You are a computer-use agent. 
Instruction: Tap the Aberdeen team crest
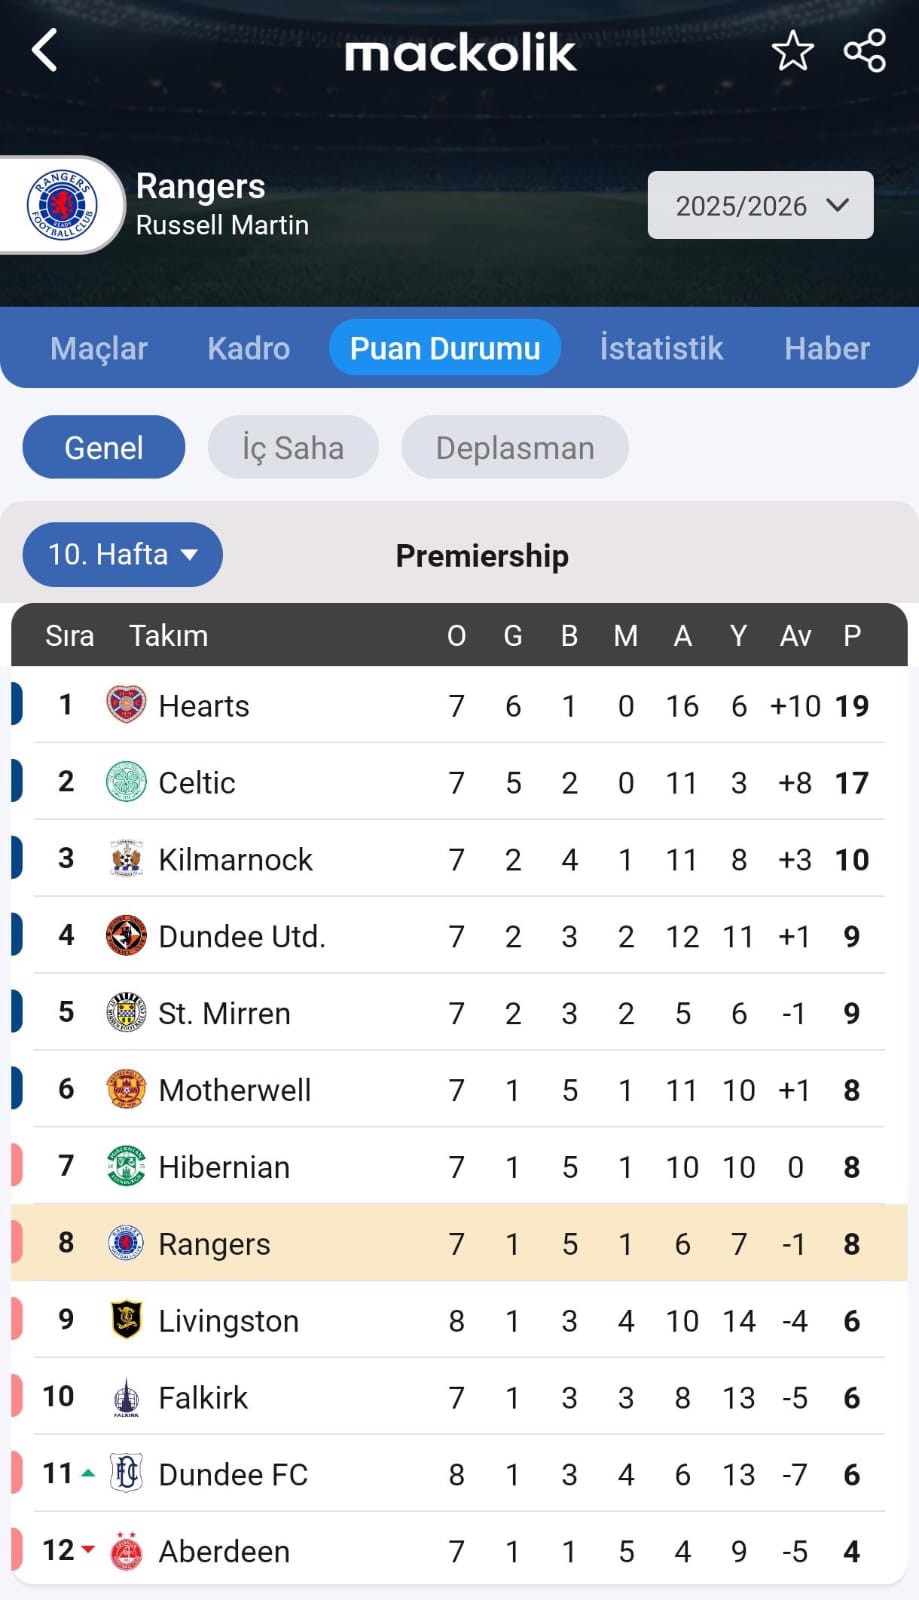(126, 1551)
